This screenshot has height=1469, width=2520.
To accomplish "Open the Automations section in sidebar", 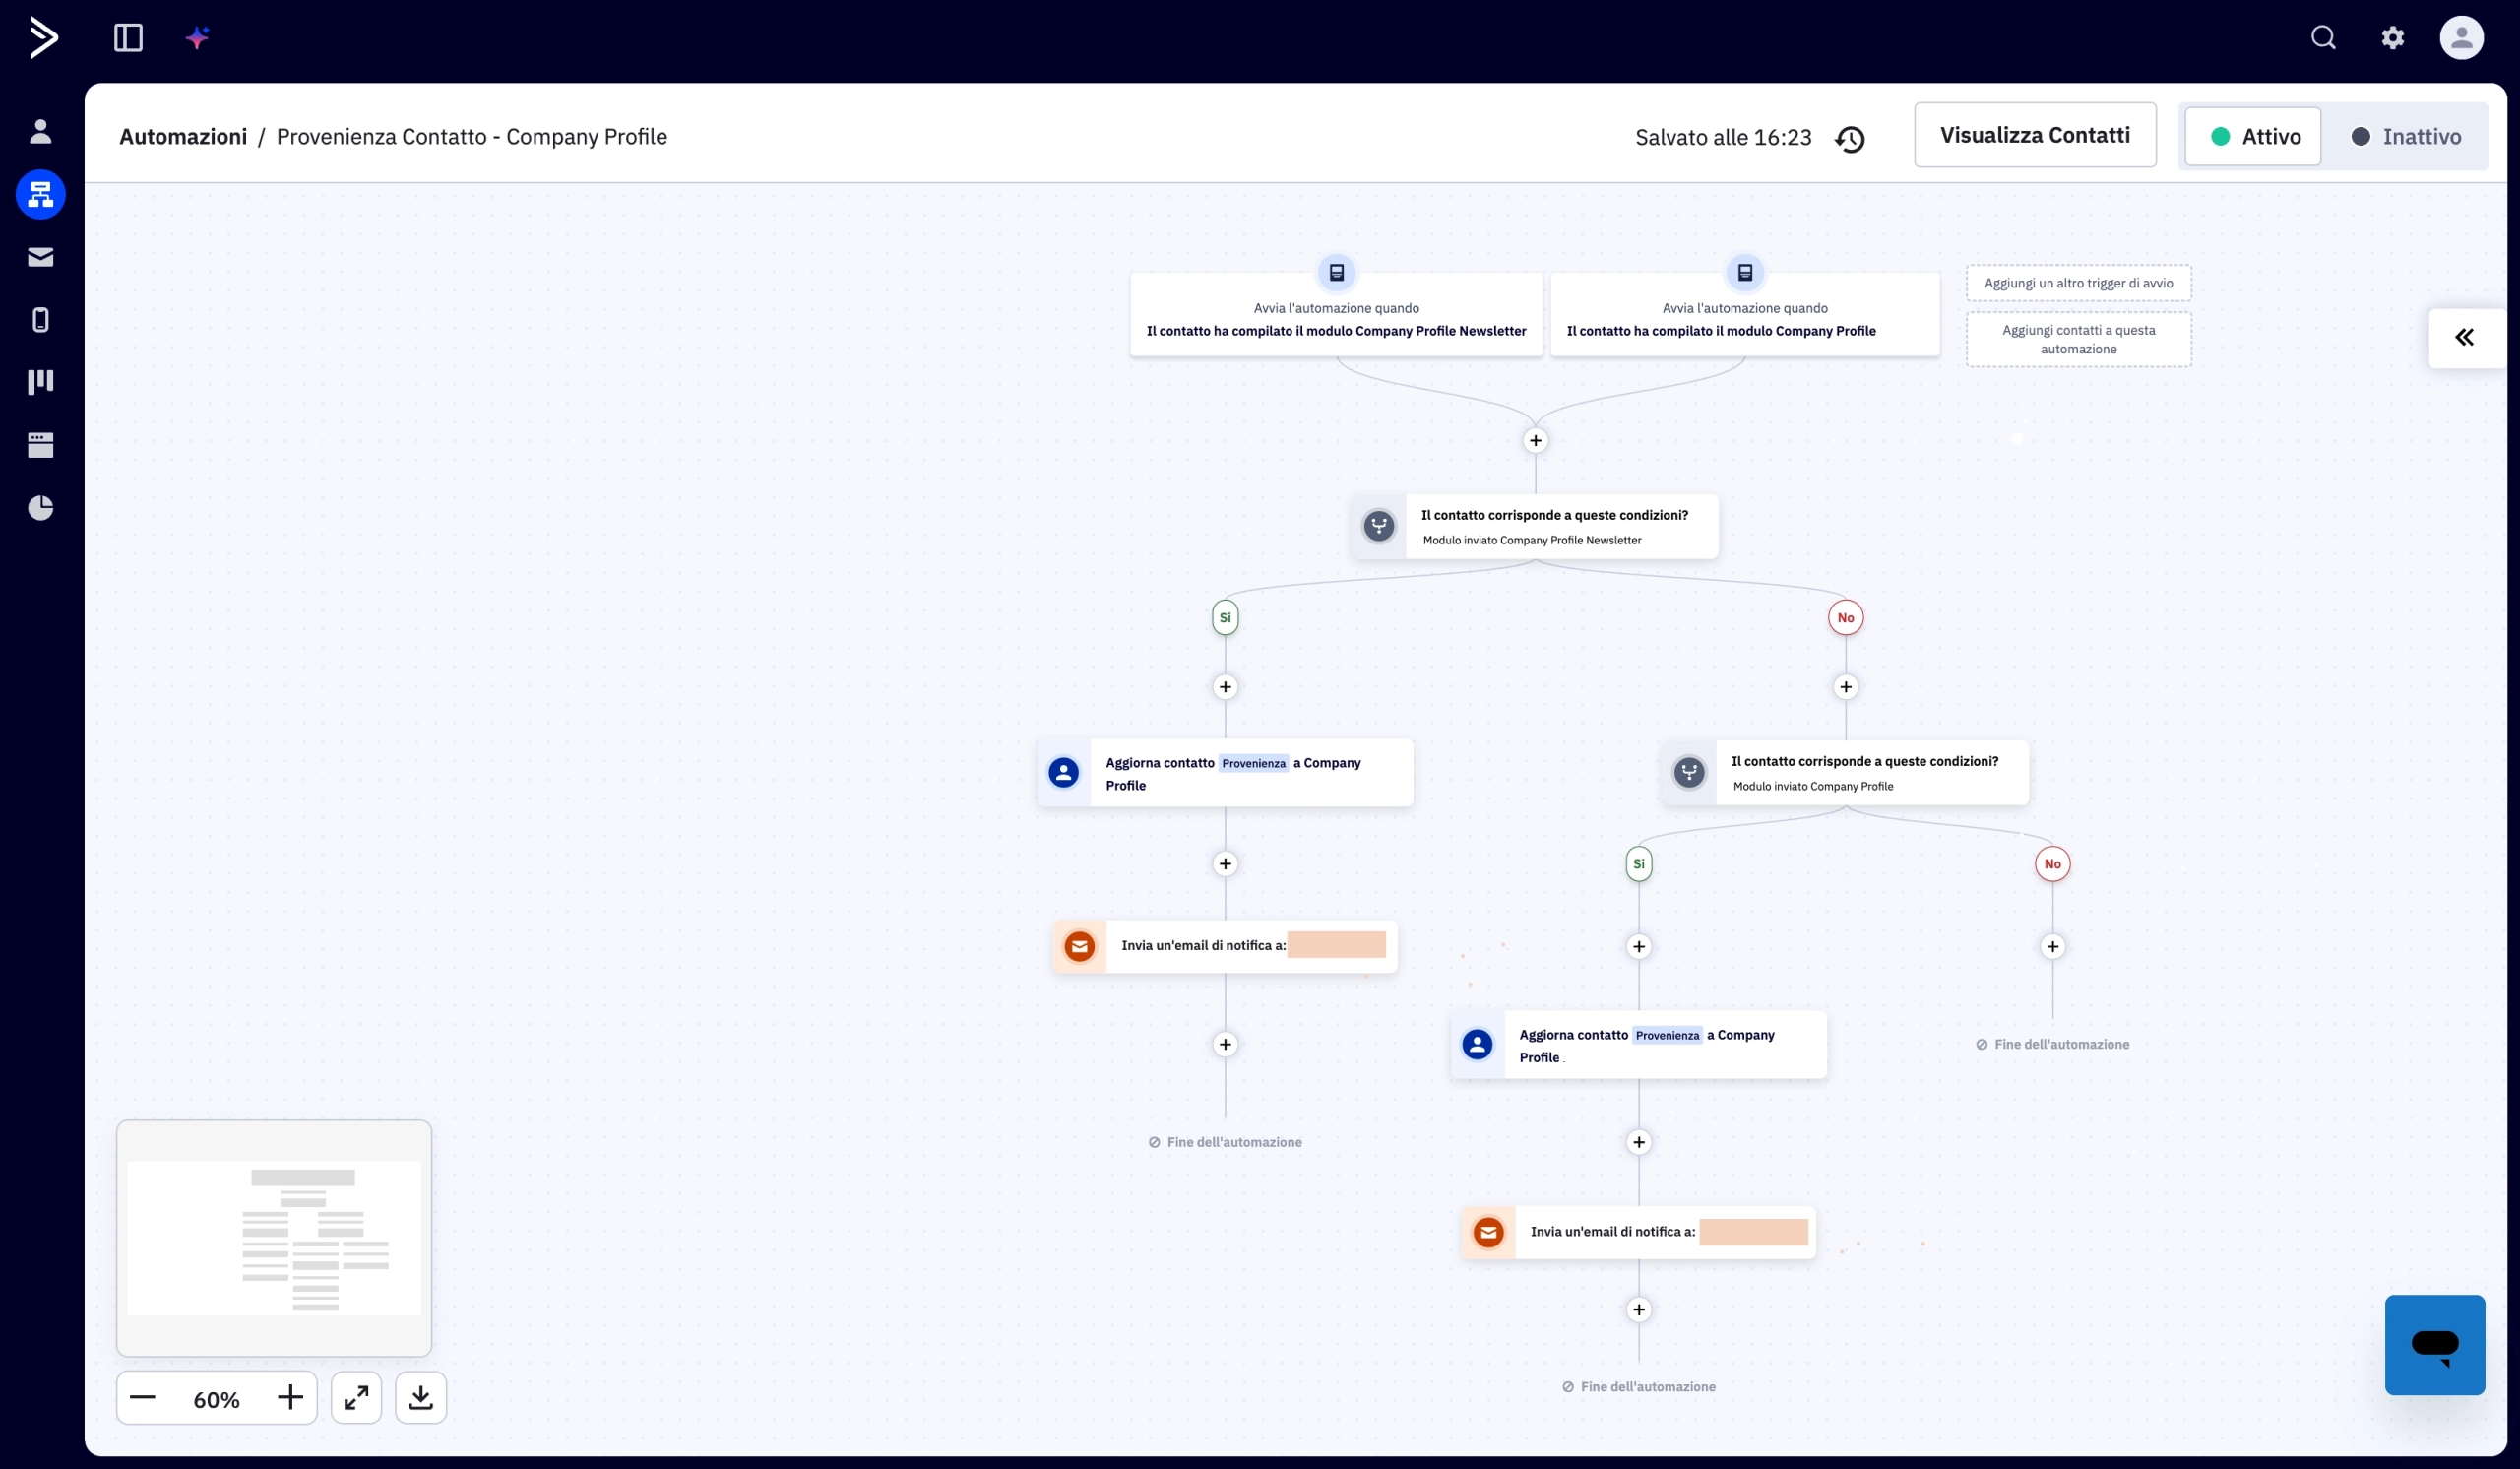I will (x=40, y=194).
